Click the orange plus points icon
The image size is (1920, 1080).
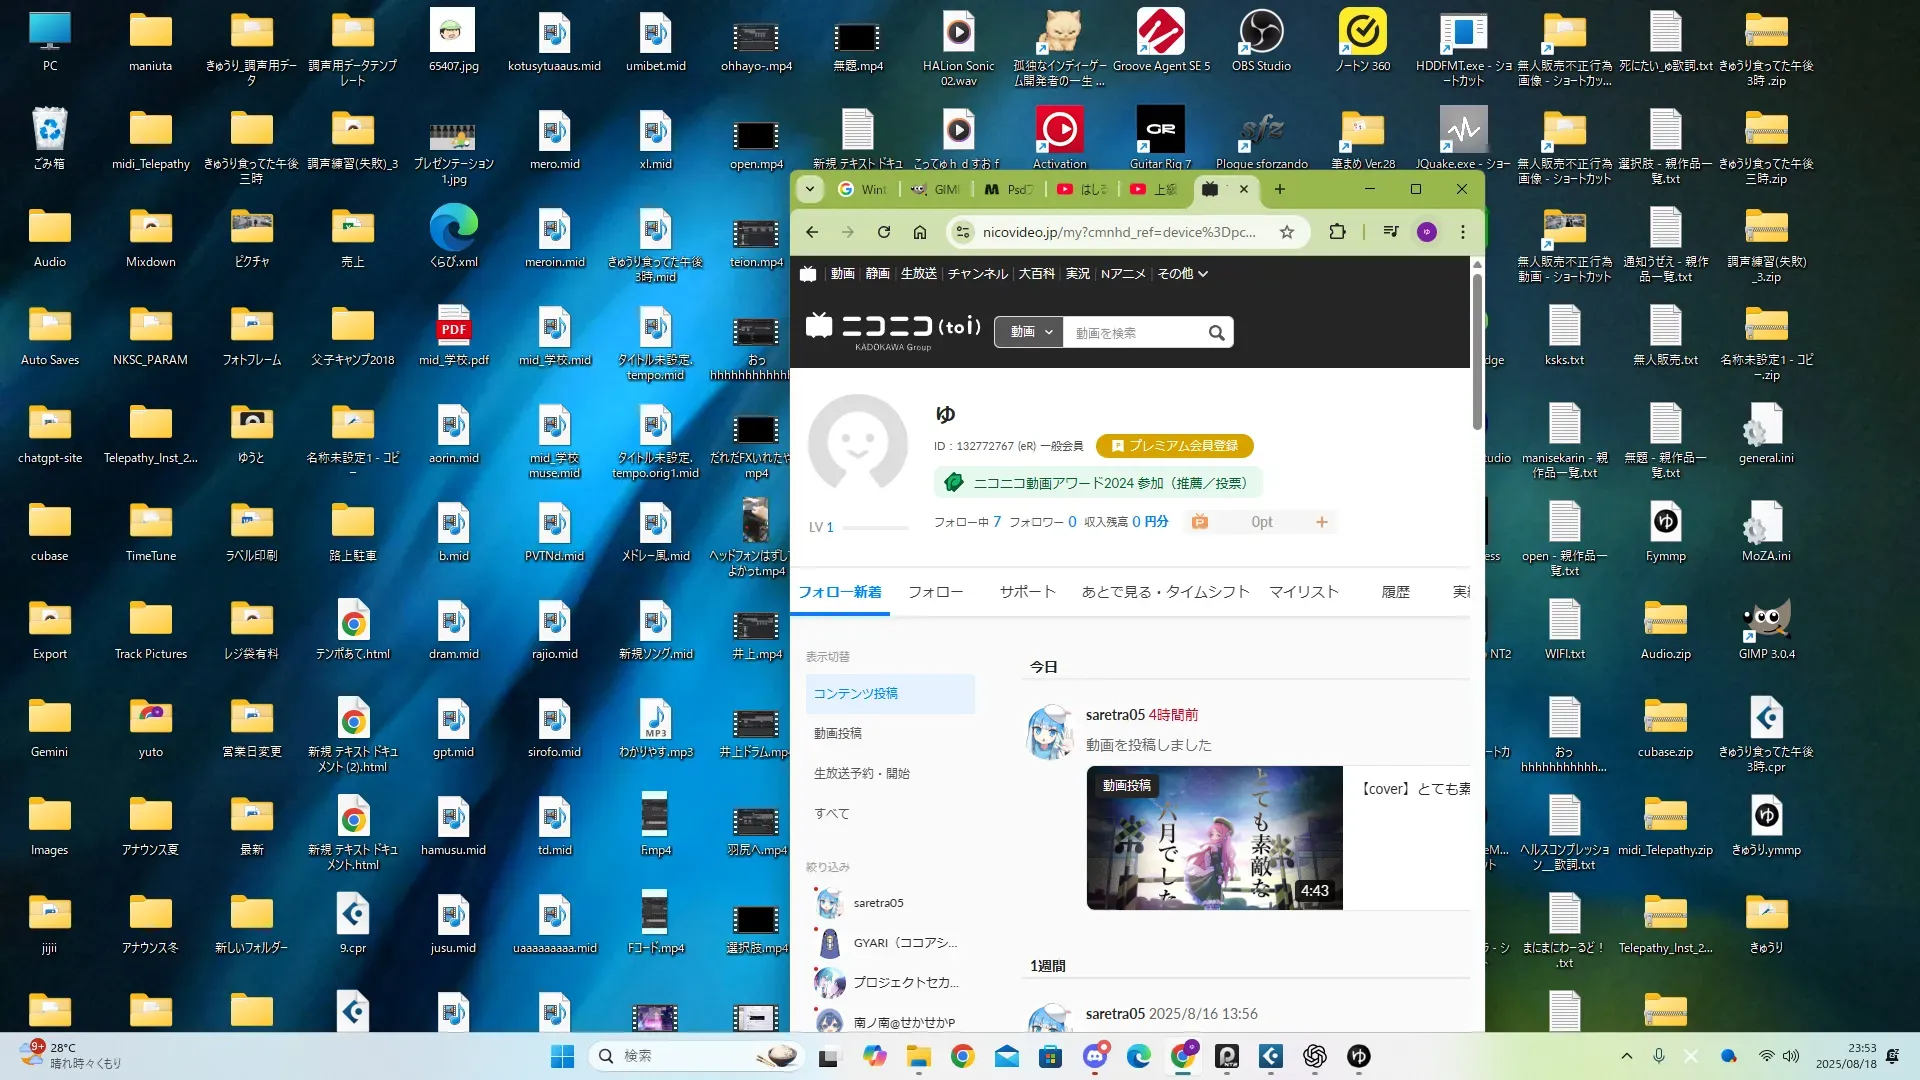[x=1321, y=522]
